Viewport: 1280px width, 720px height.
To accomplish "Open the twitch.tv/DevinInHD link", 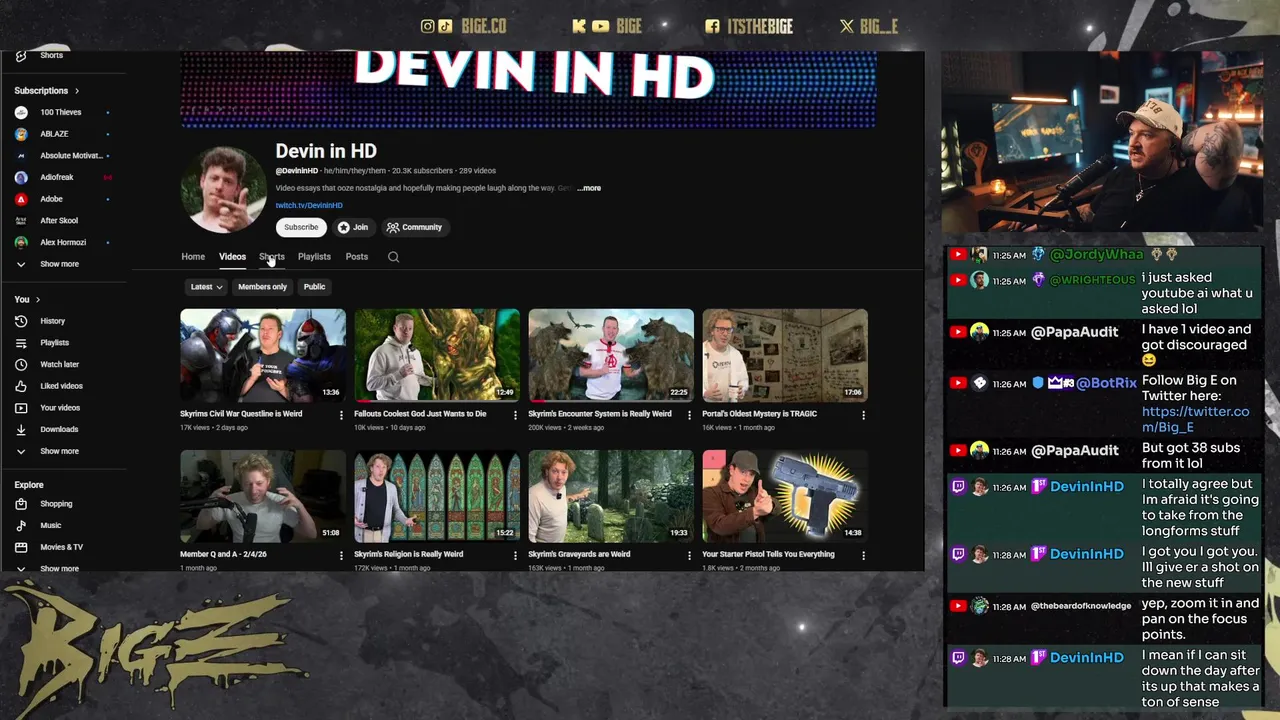I will [x=309, y=206].
